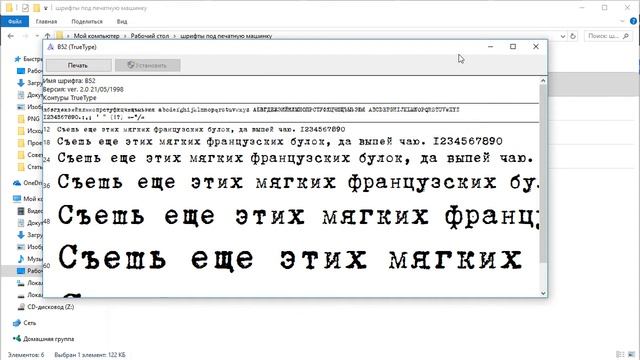Click 'Элементов: 6' in the status bar
This screenshot has width=640, height=360.
click(x=26, y=355)
